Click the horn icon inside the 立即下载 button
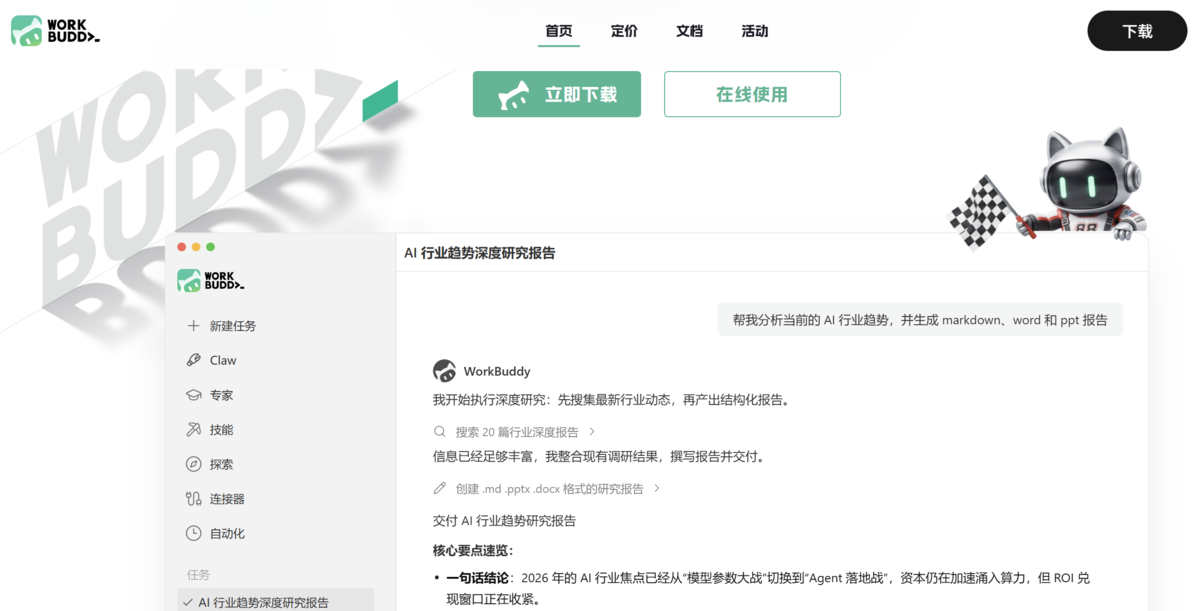This screenshot has height=611, width=1200. pyautogui.click(x=514, y=95)
